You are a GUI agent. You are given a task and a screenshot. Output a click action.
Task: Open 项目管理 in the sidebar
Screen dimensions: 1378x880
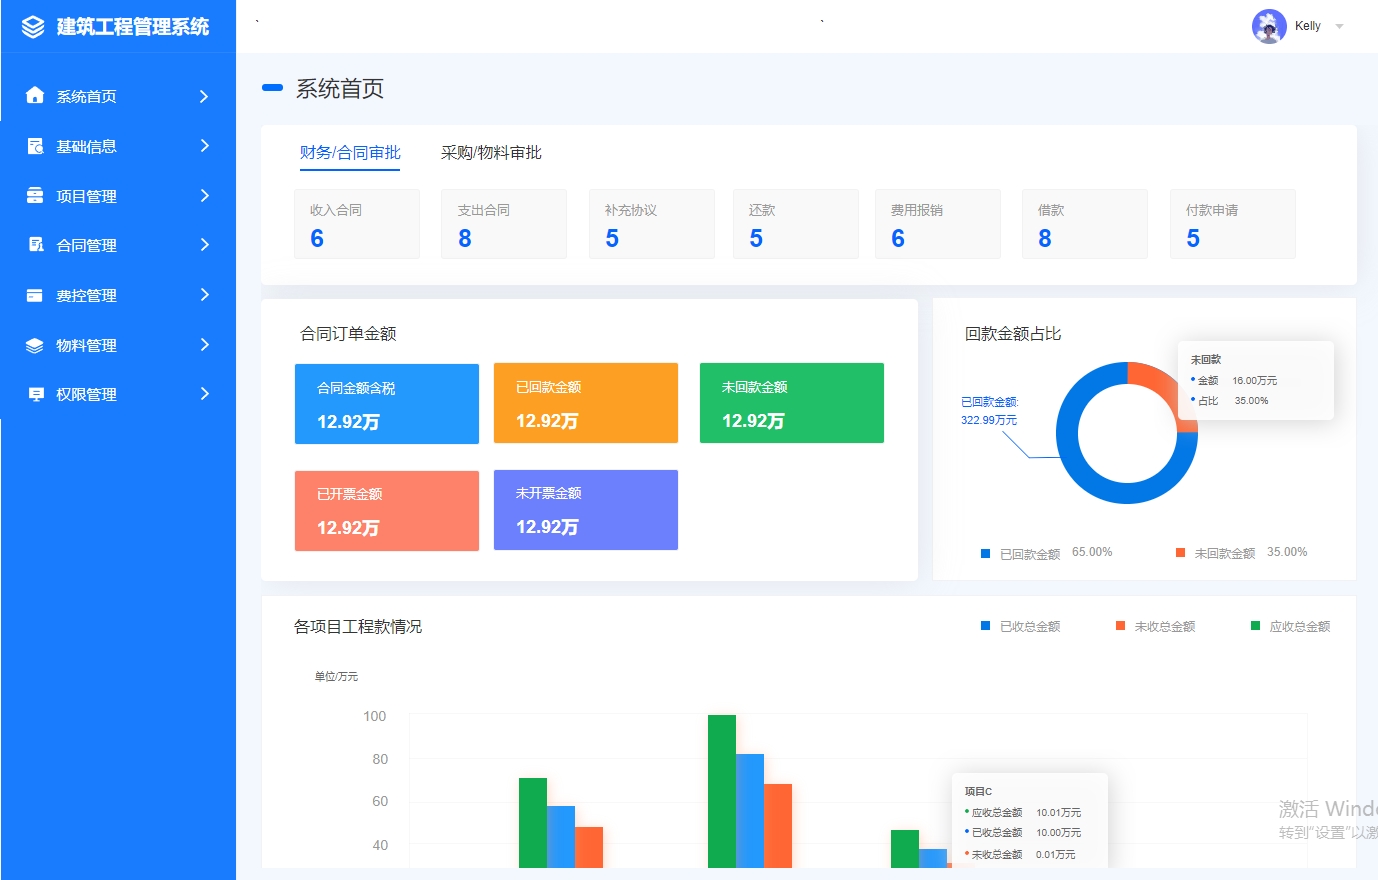pyautogui.click(x=118, y=196)
